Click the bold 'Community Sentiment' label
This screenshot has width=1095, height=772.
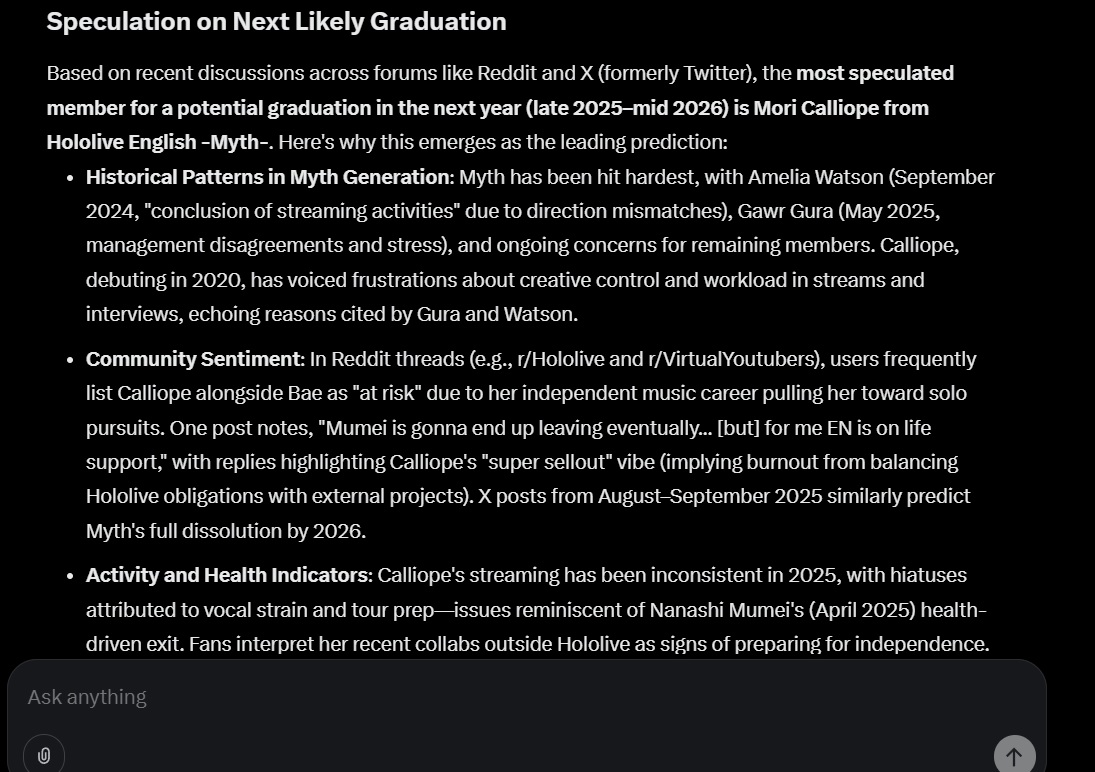tap(194, 359)
